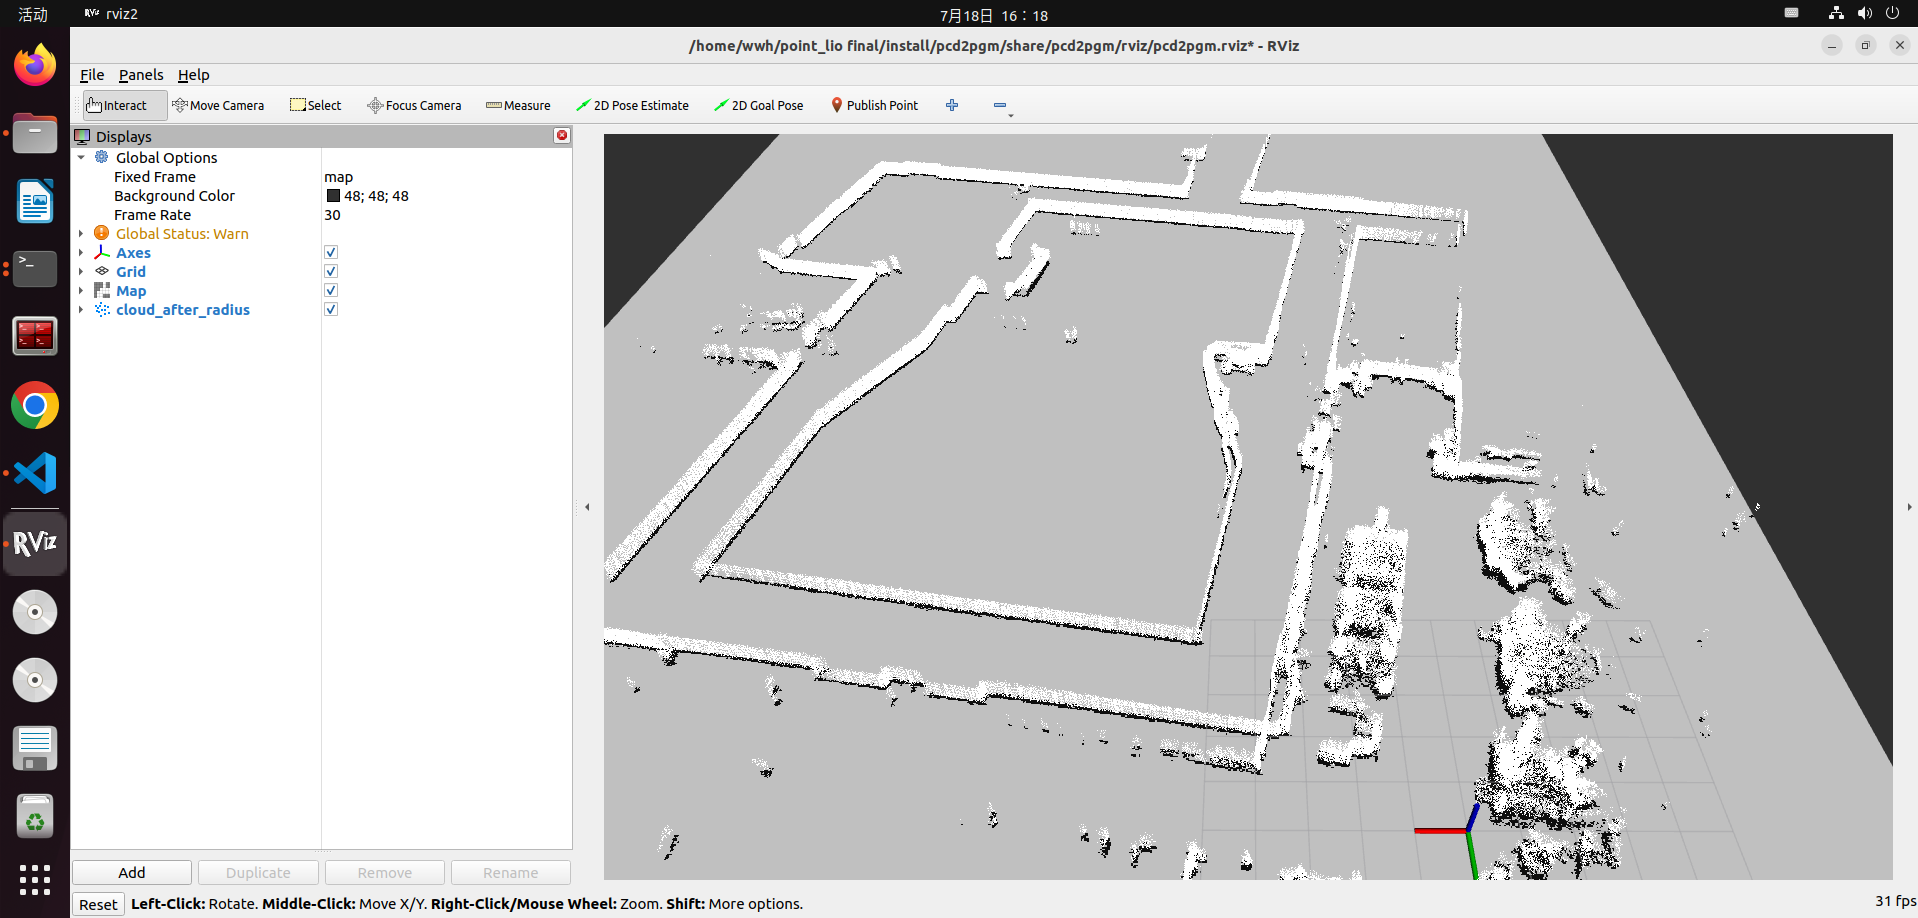Choose the Select tool

pos(316,105)
